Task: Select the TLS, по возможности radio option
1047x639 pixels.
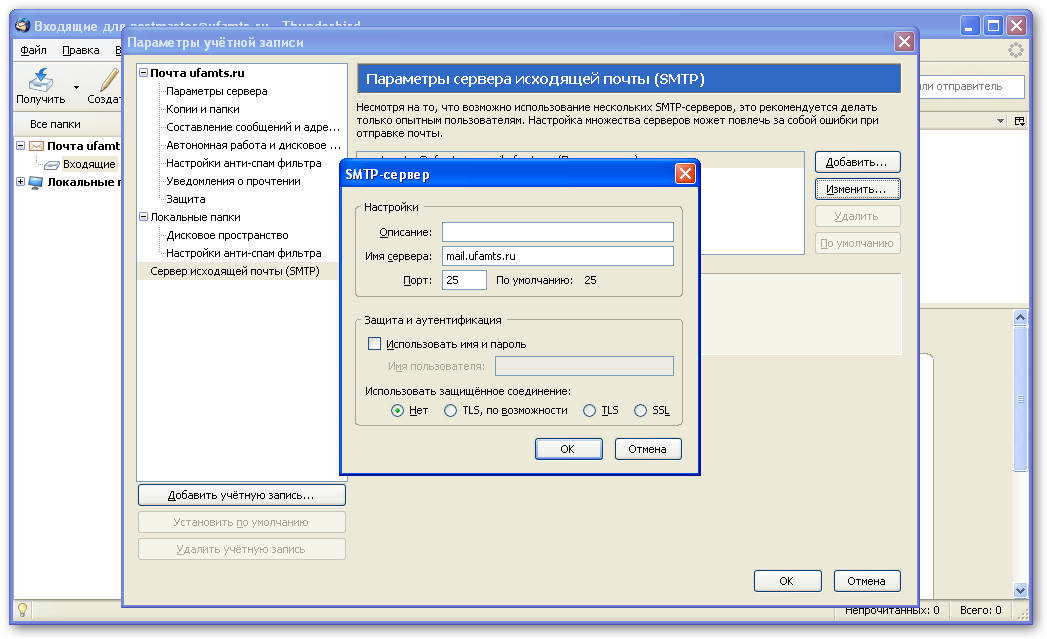Action: 451,410
